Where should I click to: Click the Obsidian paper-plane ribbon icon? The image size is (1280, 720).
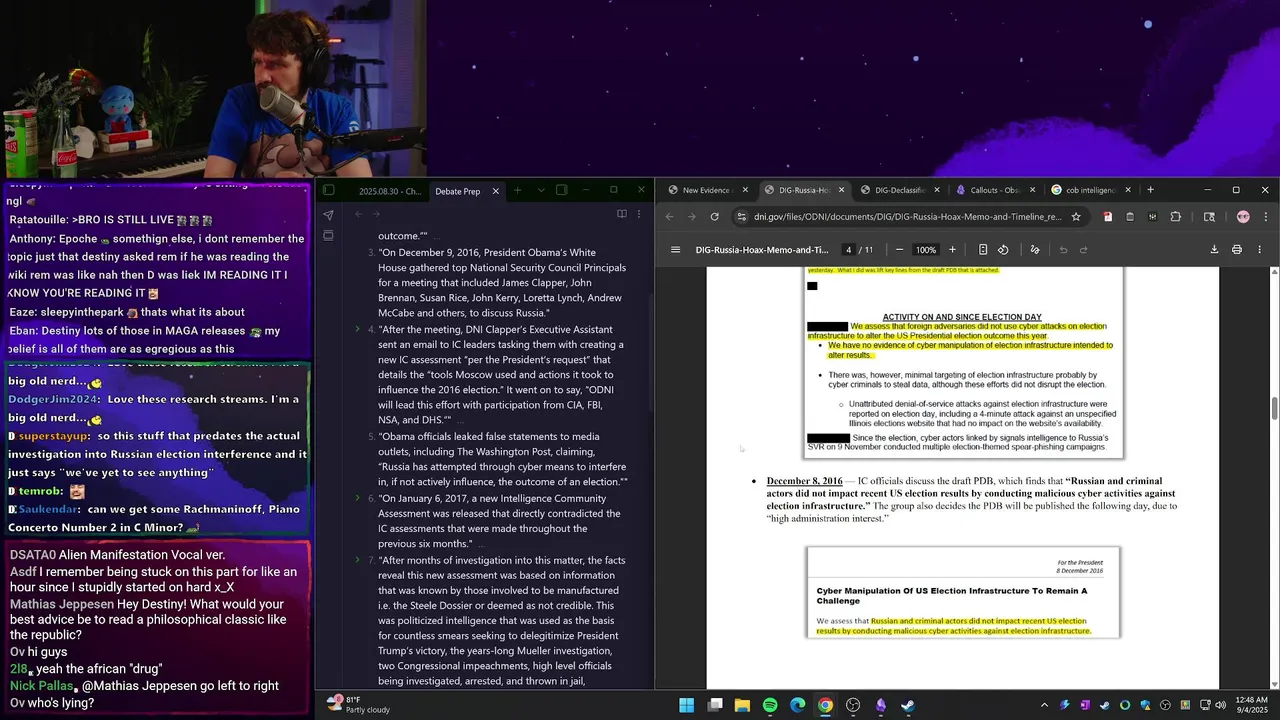[328, 215]
